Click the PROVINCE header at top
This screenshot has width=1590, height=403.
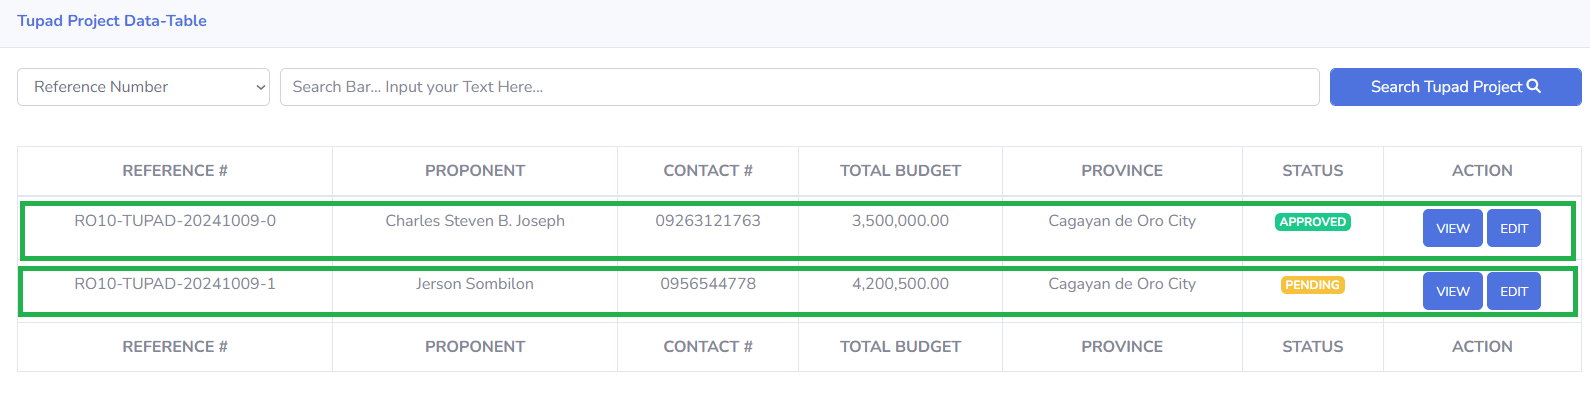1122,171
